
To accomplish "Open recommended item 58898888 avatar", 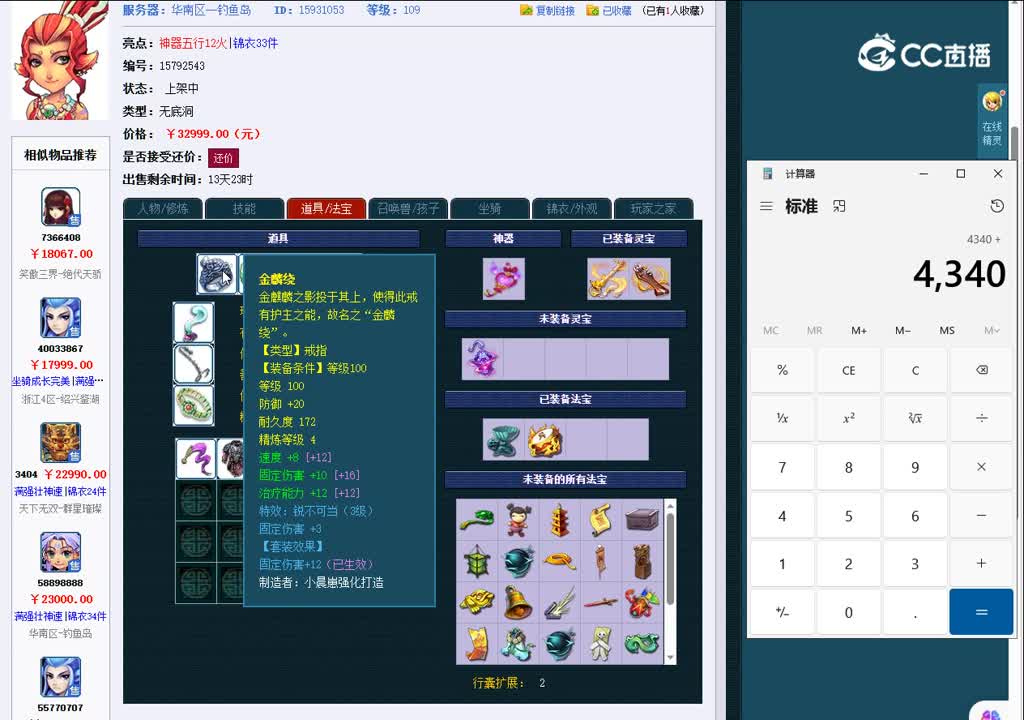I will tap(61, 552).
